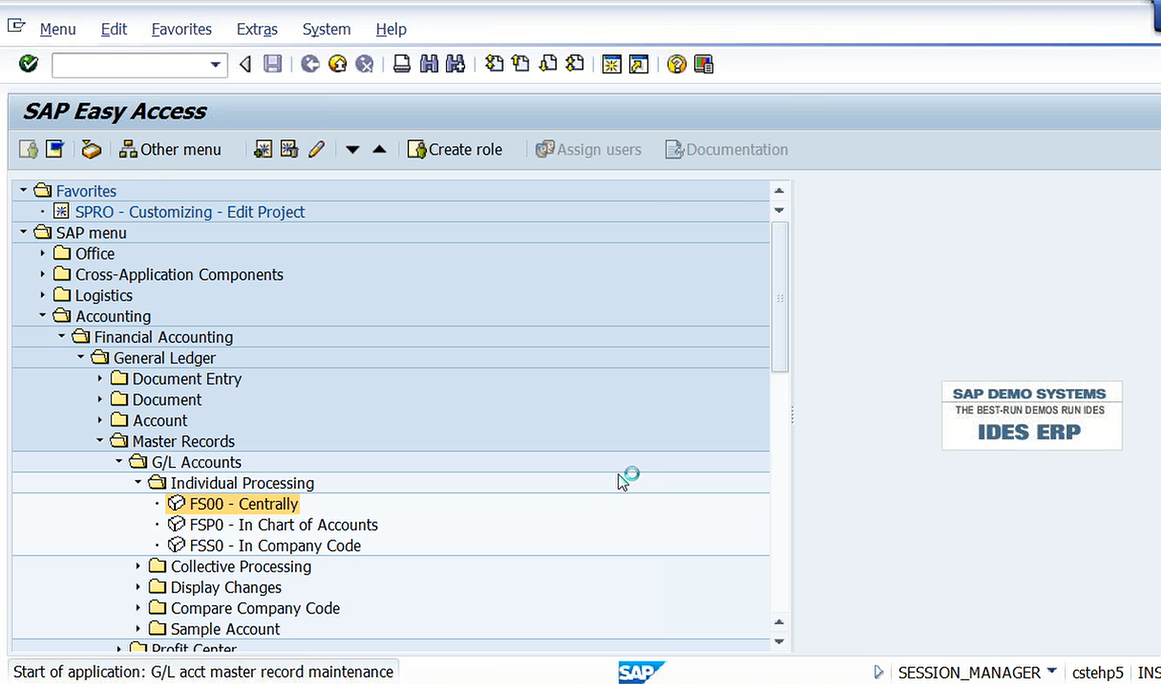Expand the Cross-Application Components folder
Screen dimensions: 1161x684
[42, 274]
